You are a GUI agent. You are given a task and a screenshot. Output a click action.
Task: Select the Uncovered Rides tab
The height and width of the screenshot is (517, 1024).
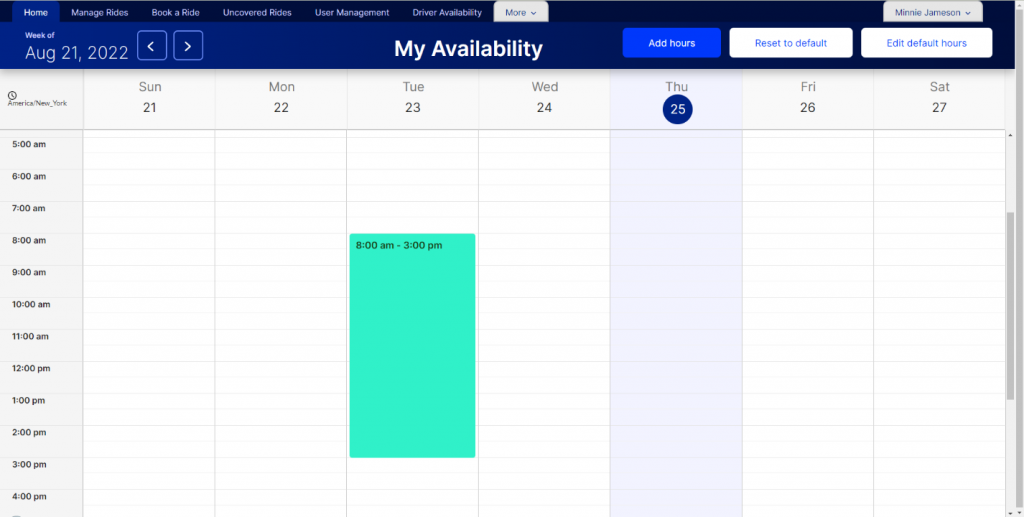(x=257, y=13)
